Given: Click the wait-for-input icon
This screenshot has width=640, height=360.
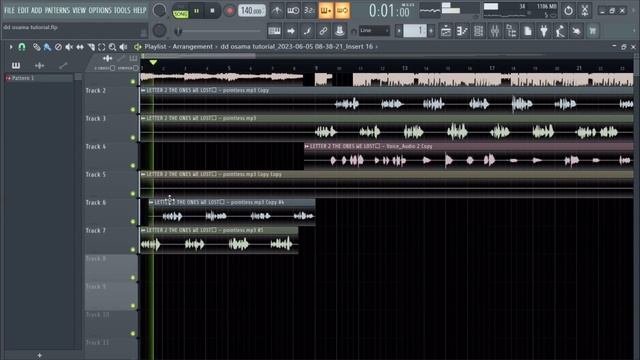Looking at the screenshot, I should coord(293,11).
